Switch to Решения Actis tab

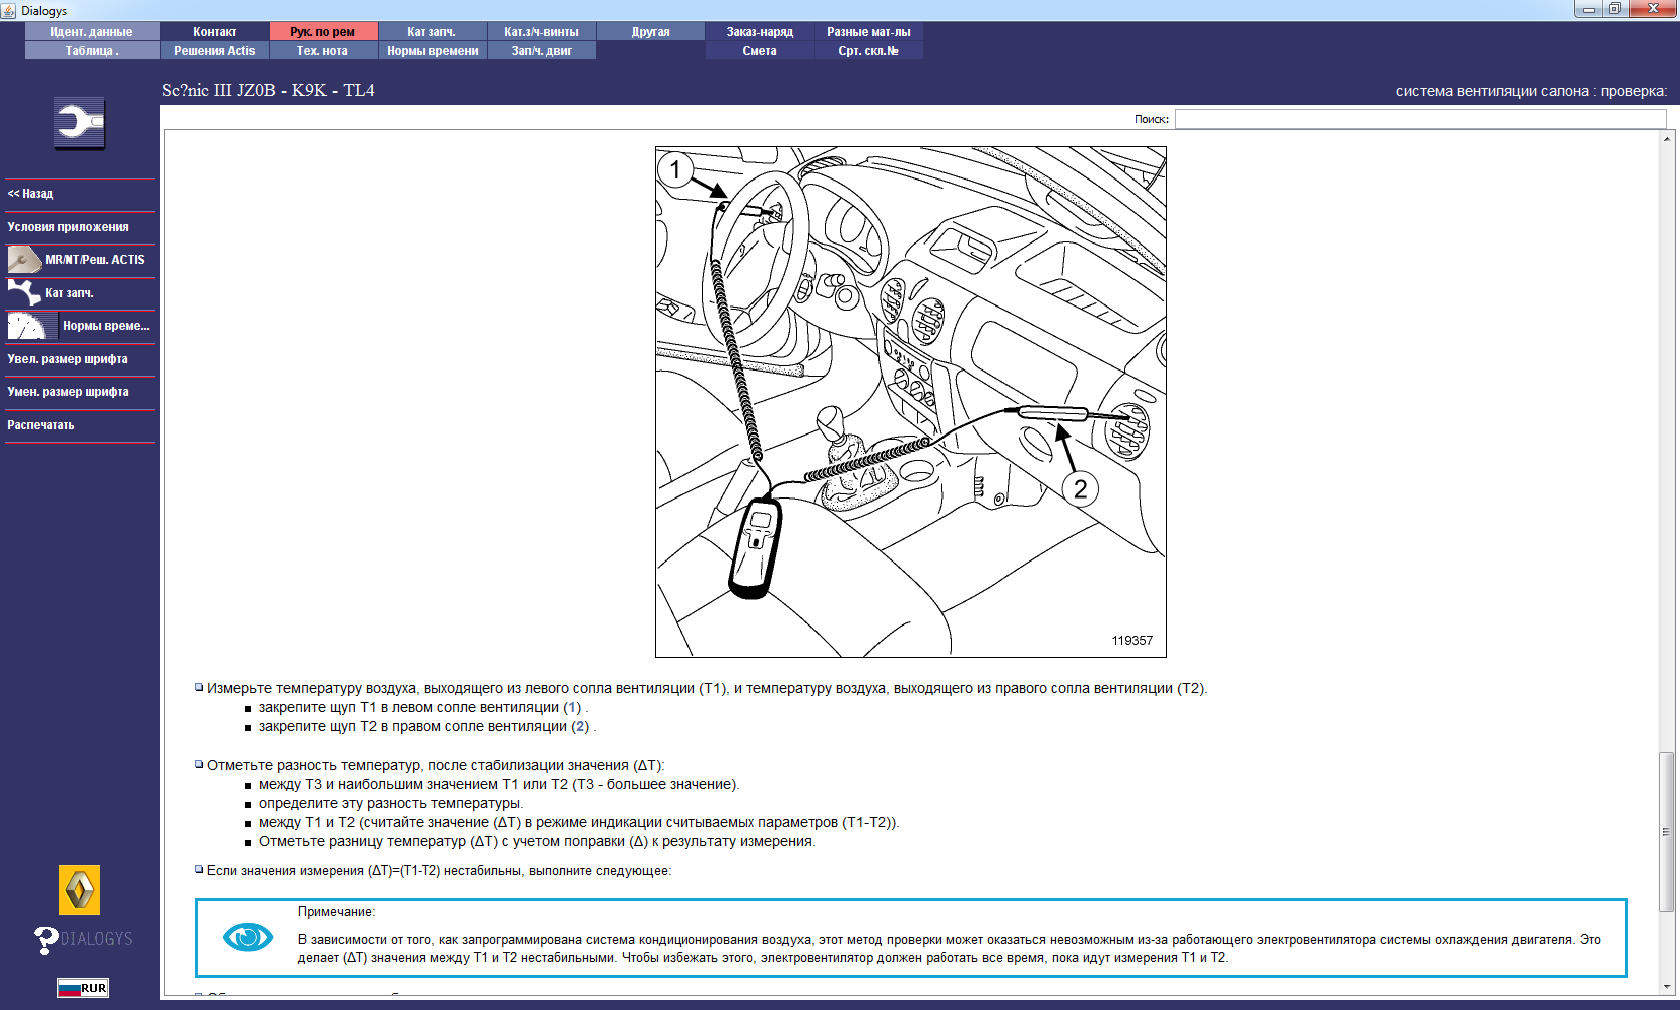point(214,51)
